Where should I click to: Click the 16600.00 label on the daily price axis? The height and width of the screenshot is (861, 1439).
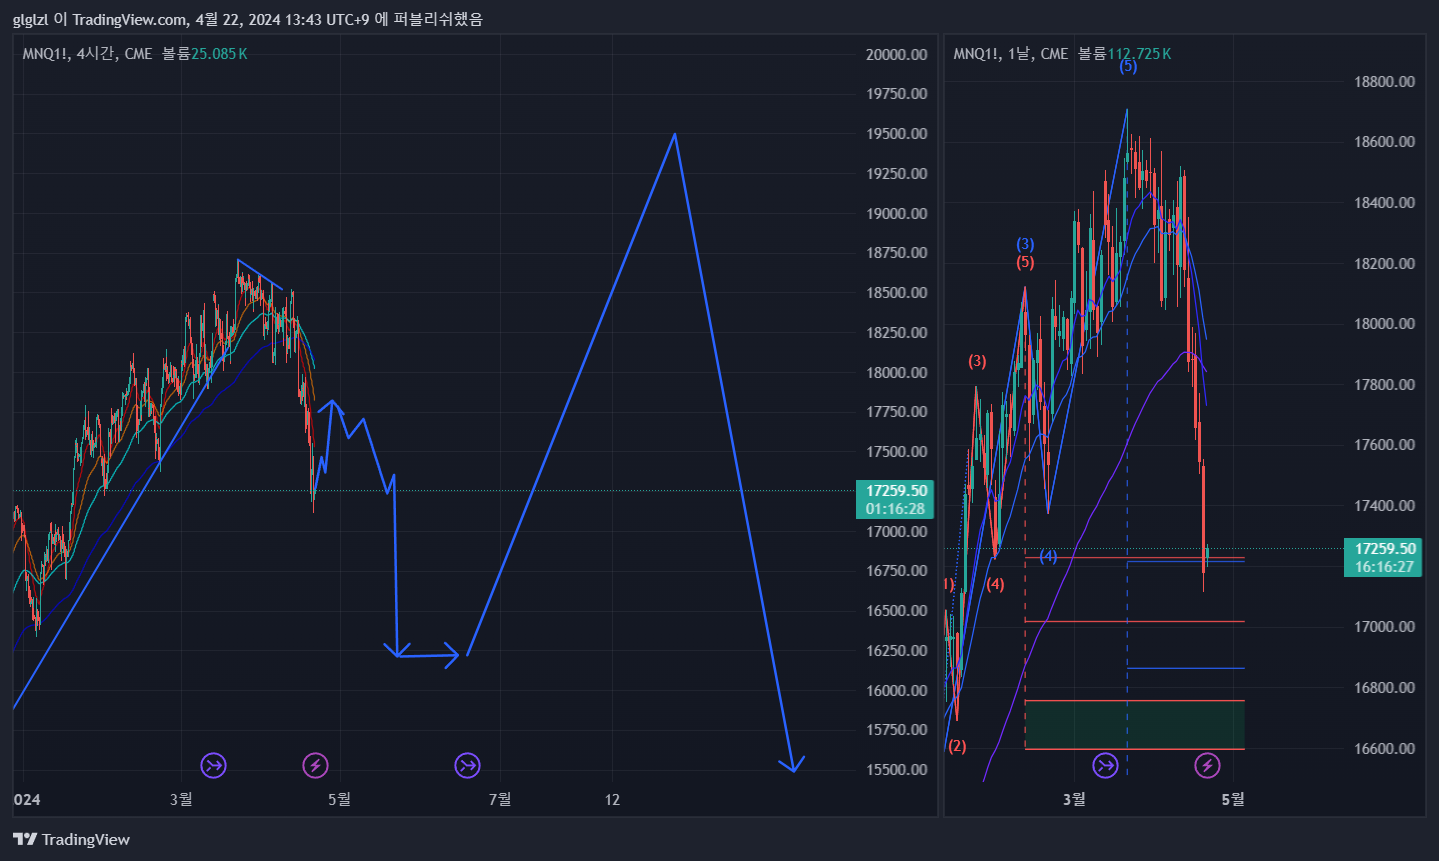1384,749
